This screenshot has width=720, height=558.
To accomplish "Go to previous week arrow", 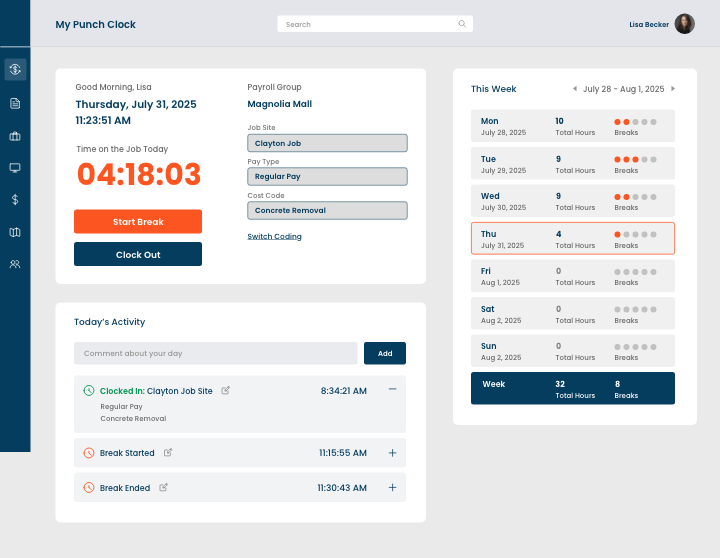I will point(574,89).
